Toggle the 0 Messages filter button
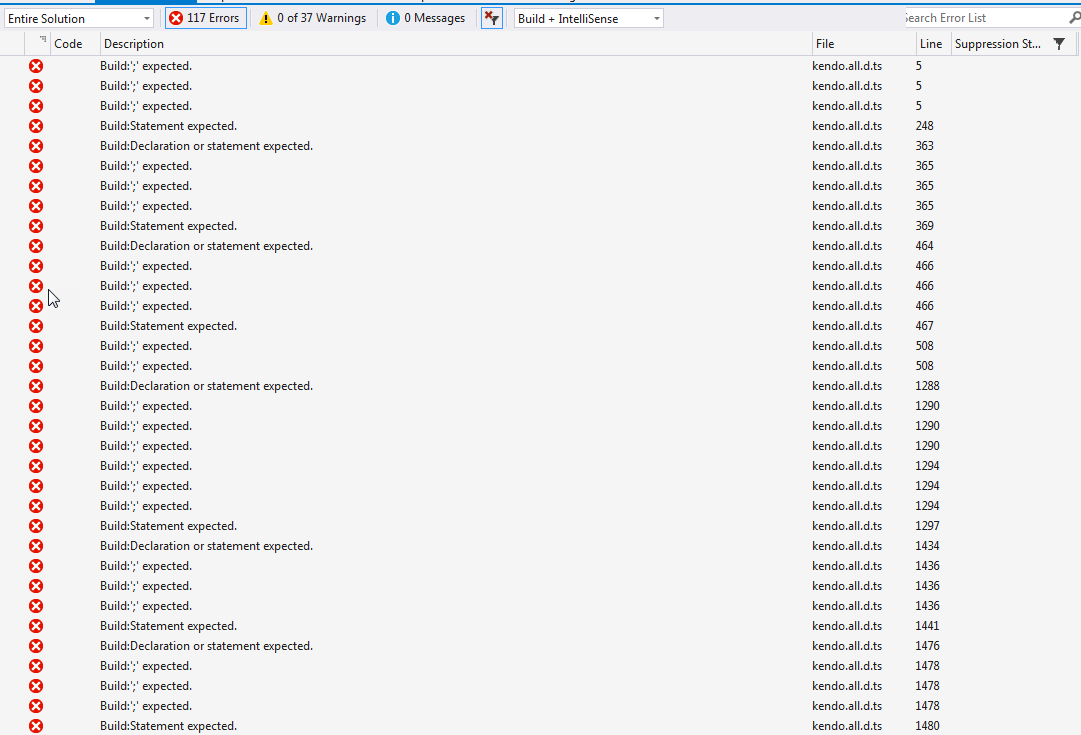 (425, 18)
